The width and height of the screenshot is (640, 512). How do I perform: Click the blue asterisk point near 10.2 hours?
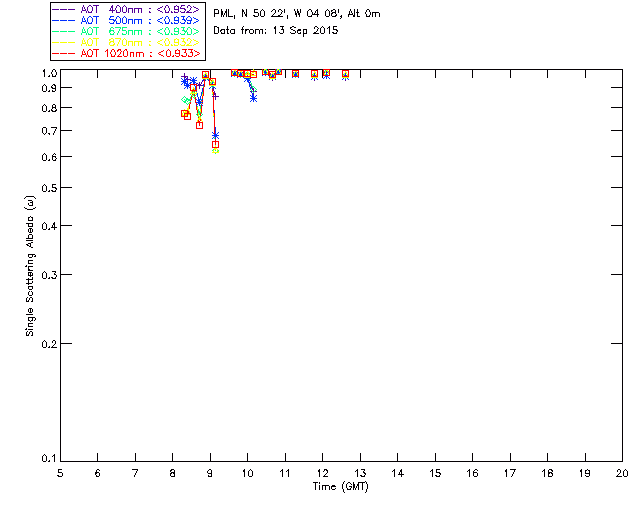coord(253,98)
